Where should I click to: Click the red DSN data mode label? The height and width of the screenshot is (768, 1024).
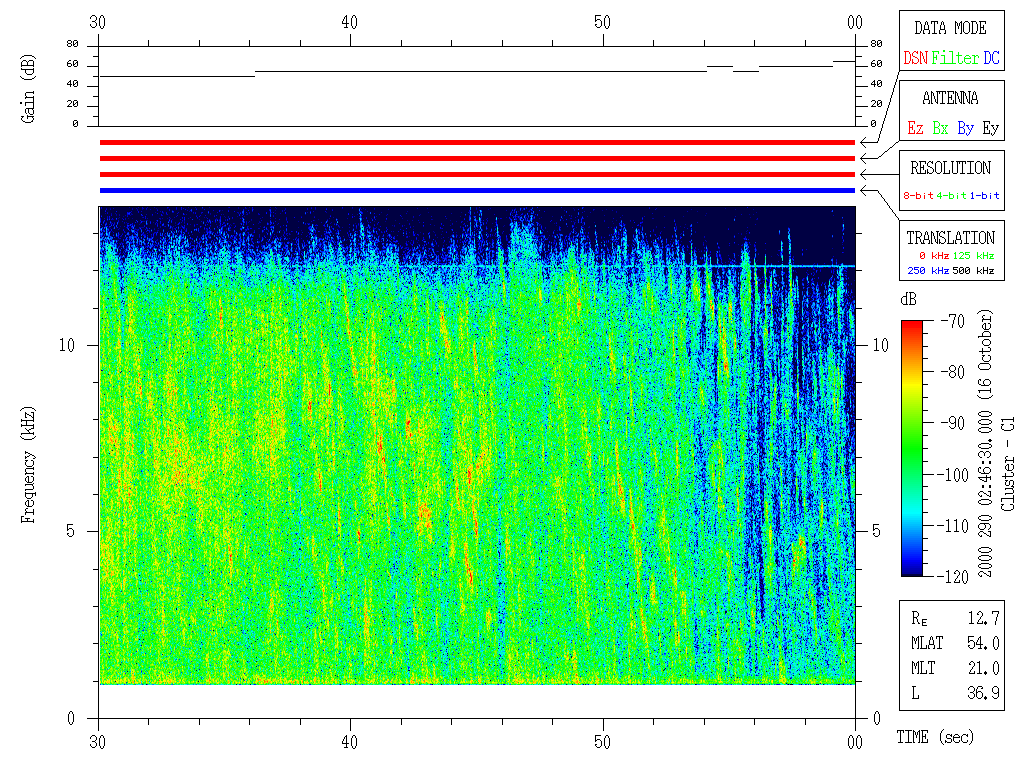915,58
